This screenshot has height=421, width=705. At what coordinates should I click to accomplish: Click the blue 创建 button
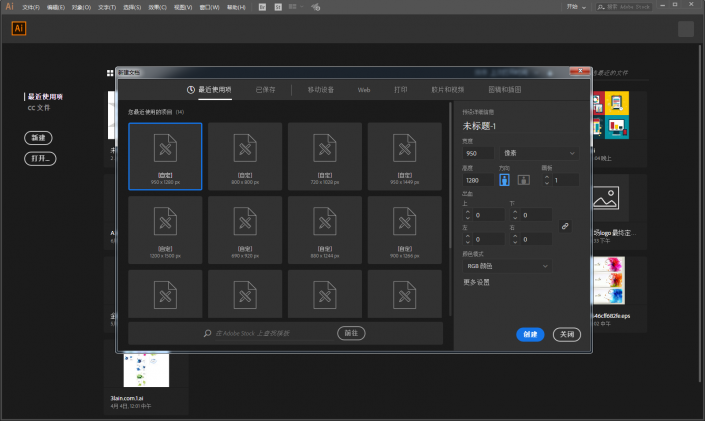click(530, 334)
